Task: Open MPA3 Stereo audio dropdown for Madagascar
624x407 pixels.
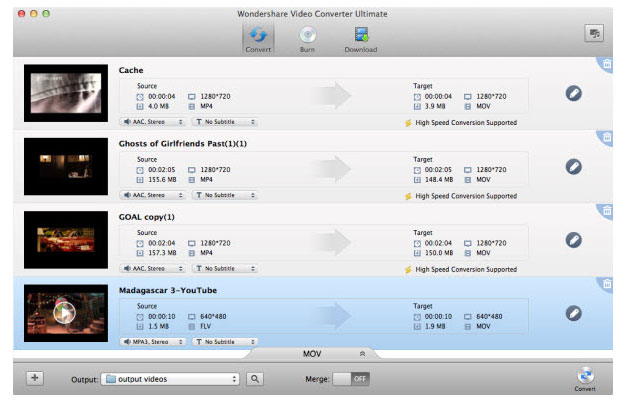Action: [152, 342]
